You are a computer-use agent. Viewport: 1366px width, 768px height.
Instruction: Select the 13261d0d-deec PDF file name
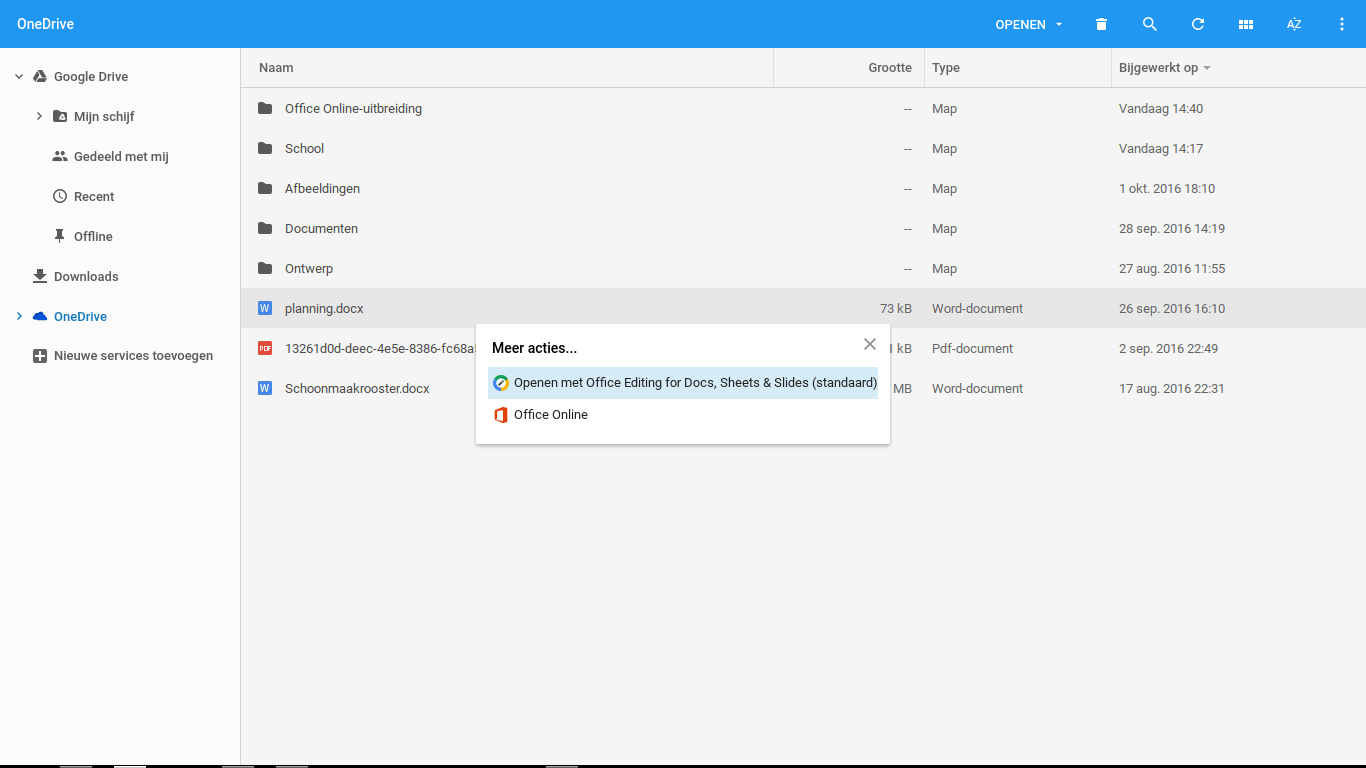coord(380,348)
